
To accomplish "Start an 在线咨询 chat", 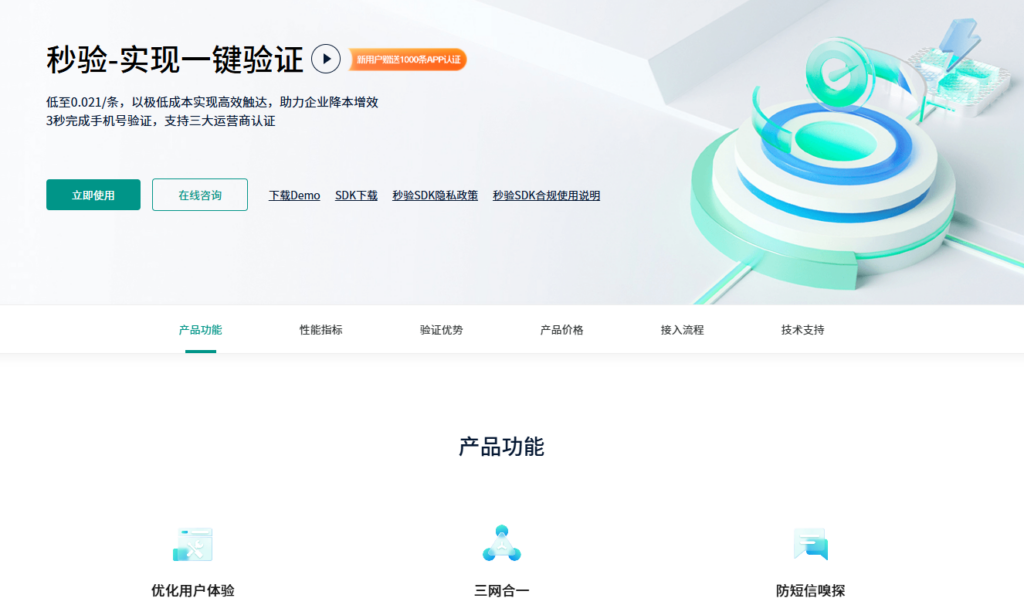I will (x=199, y=194).
